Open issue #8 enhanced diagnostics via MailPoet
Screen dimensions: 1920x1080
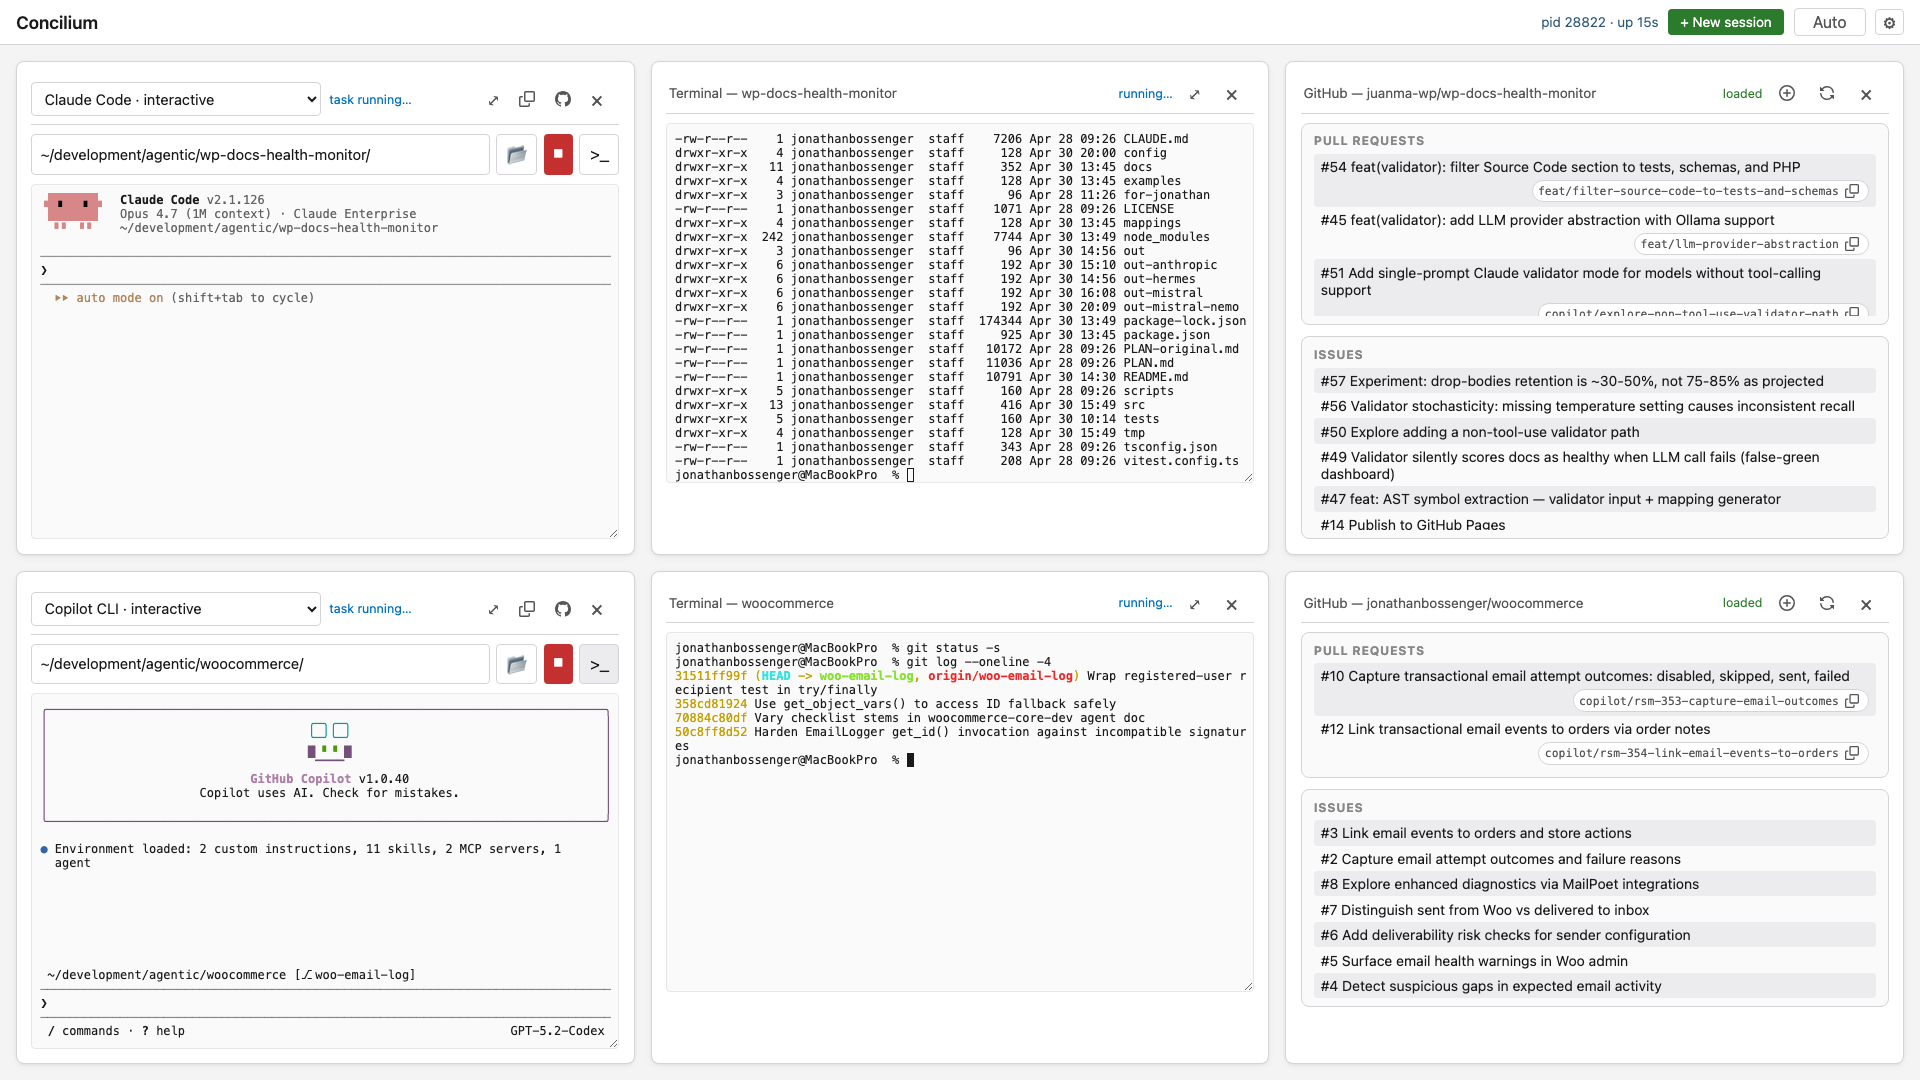click(1594, 884)
